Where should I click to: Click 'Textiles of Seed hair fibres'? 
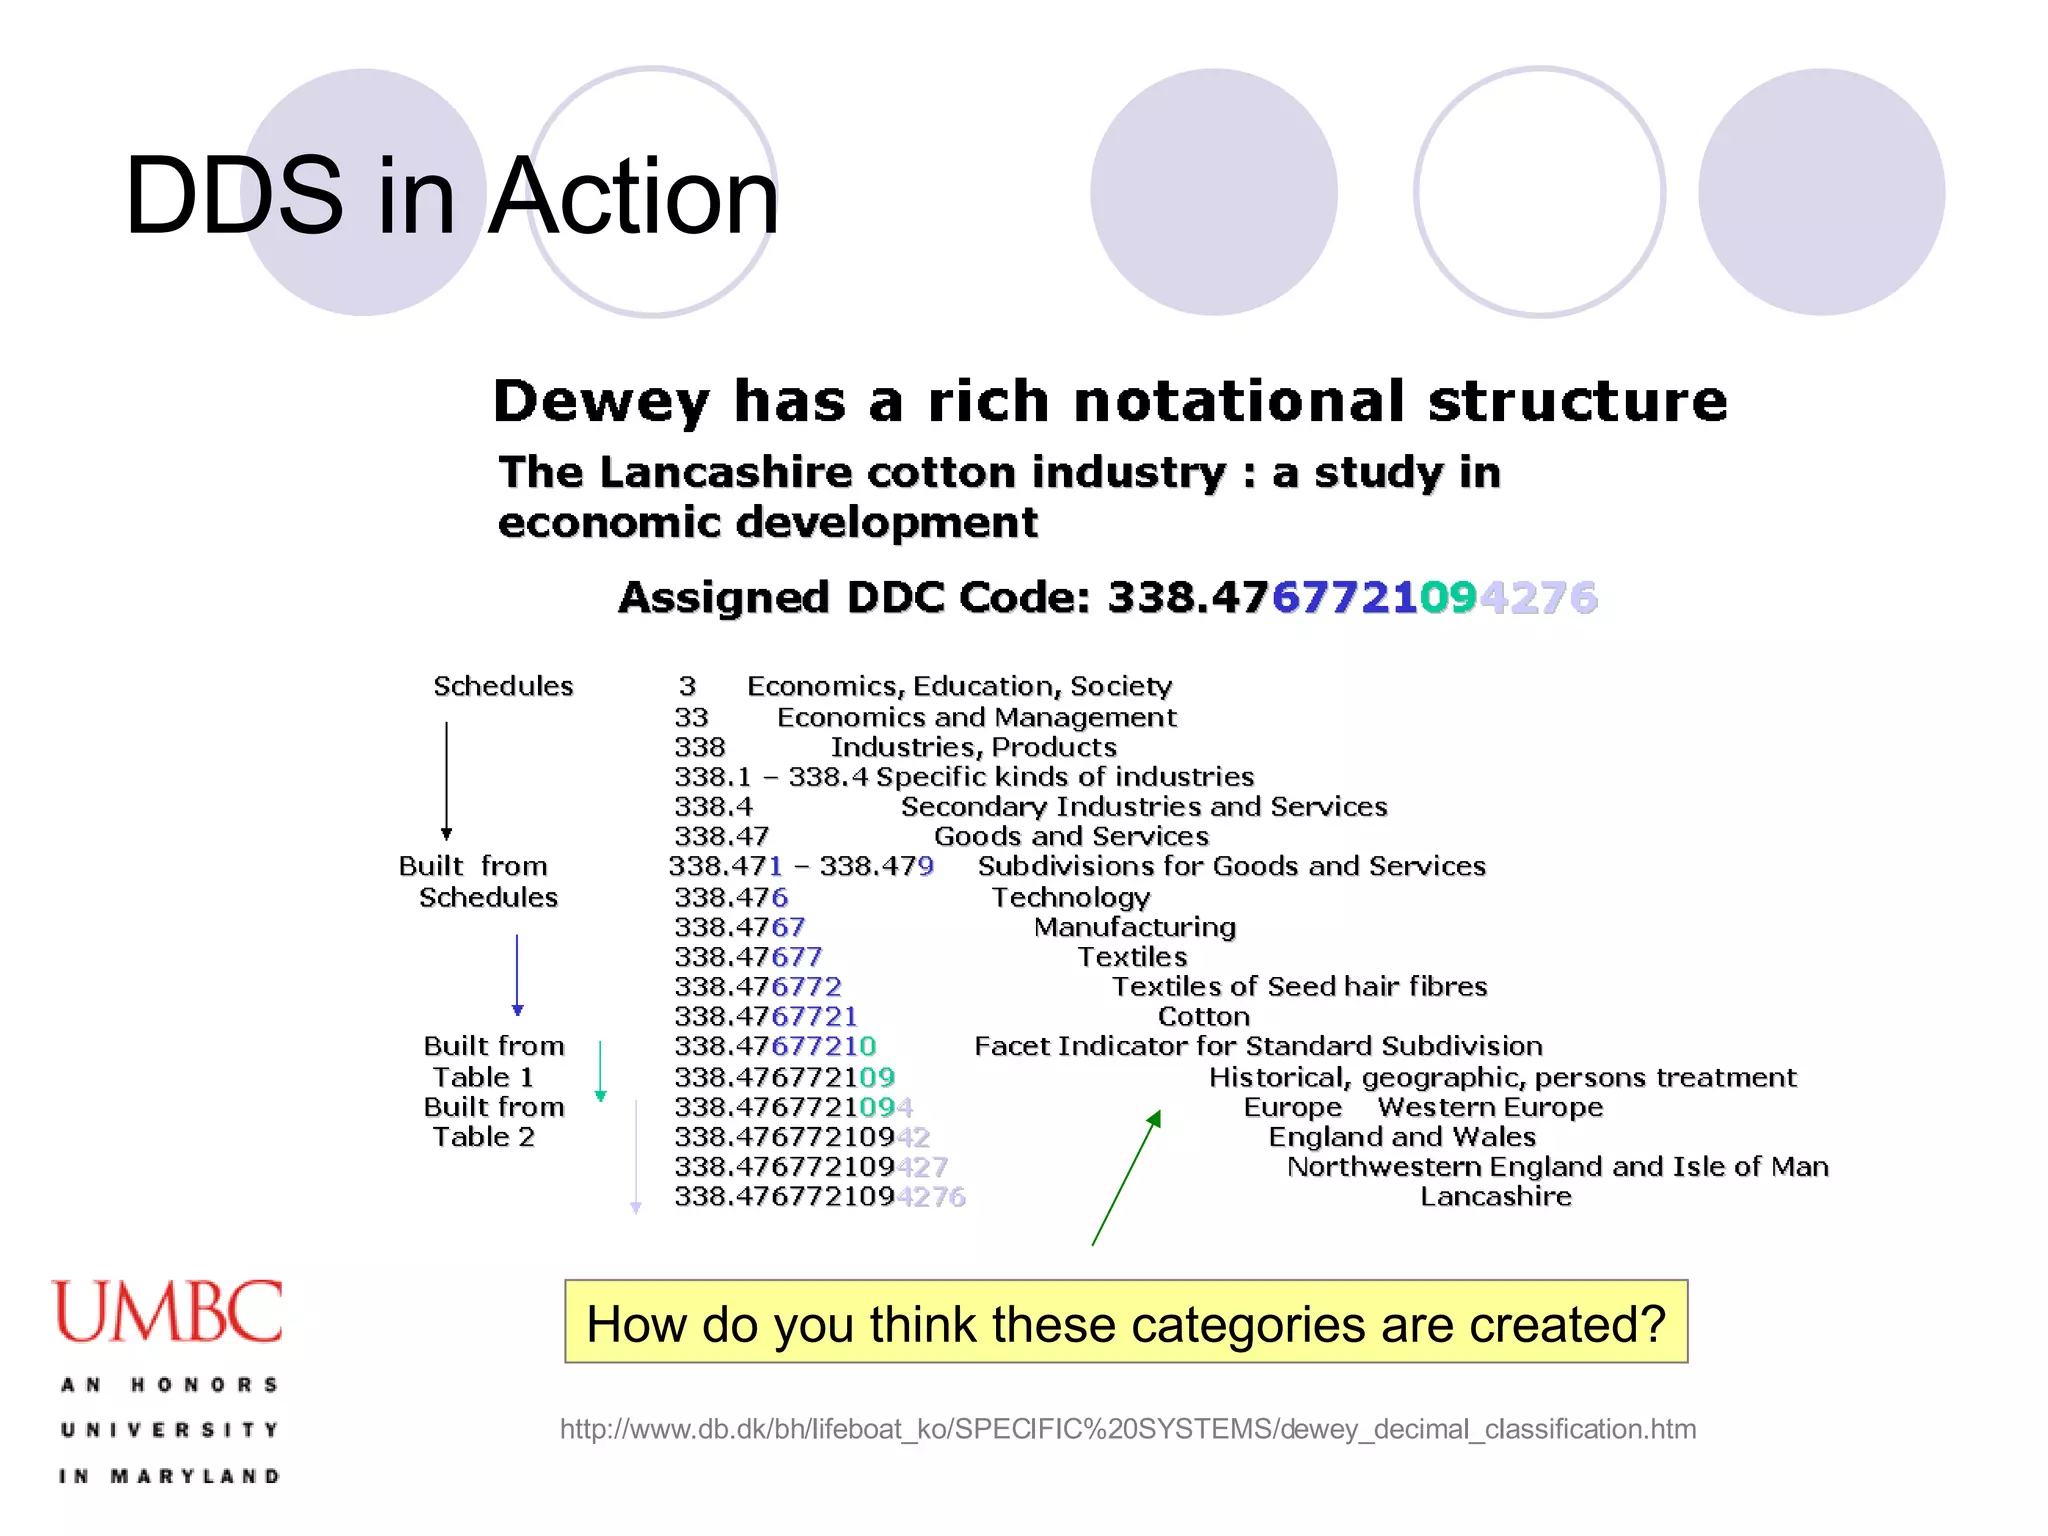click(x=1300, y=987)
